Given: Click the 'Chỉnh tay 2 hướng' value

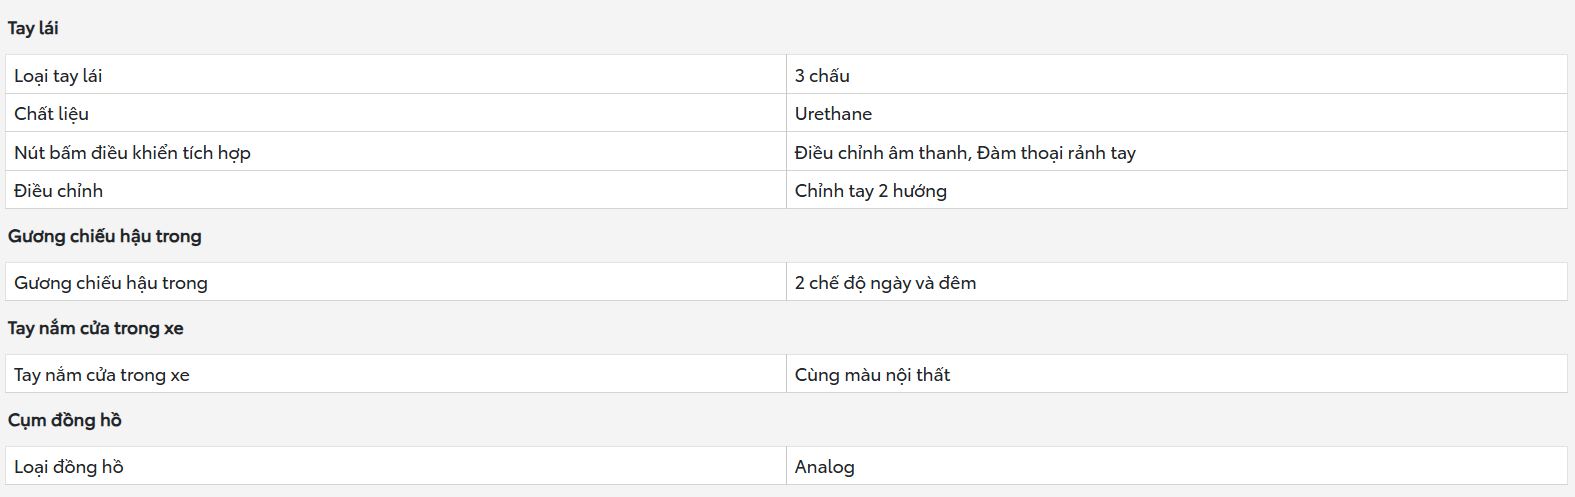Looking at the screenshot, I should pyautogui.click(x=870, y=191).
